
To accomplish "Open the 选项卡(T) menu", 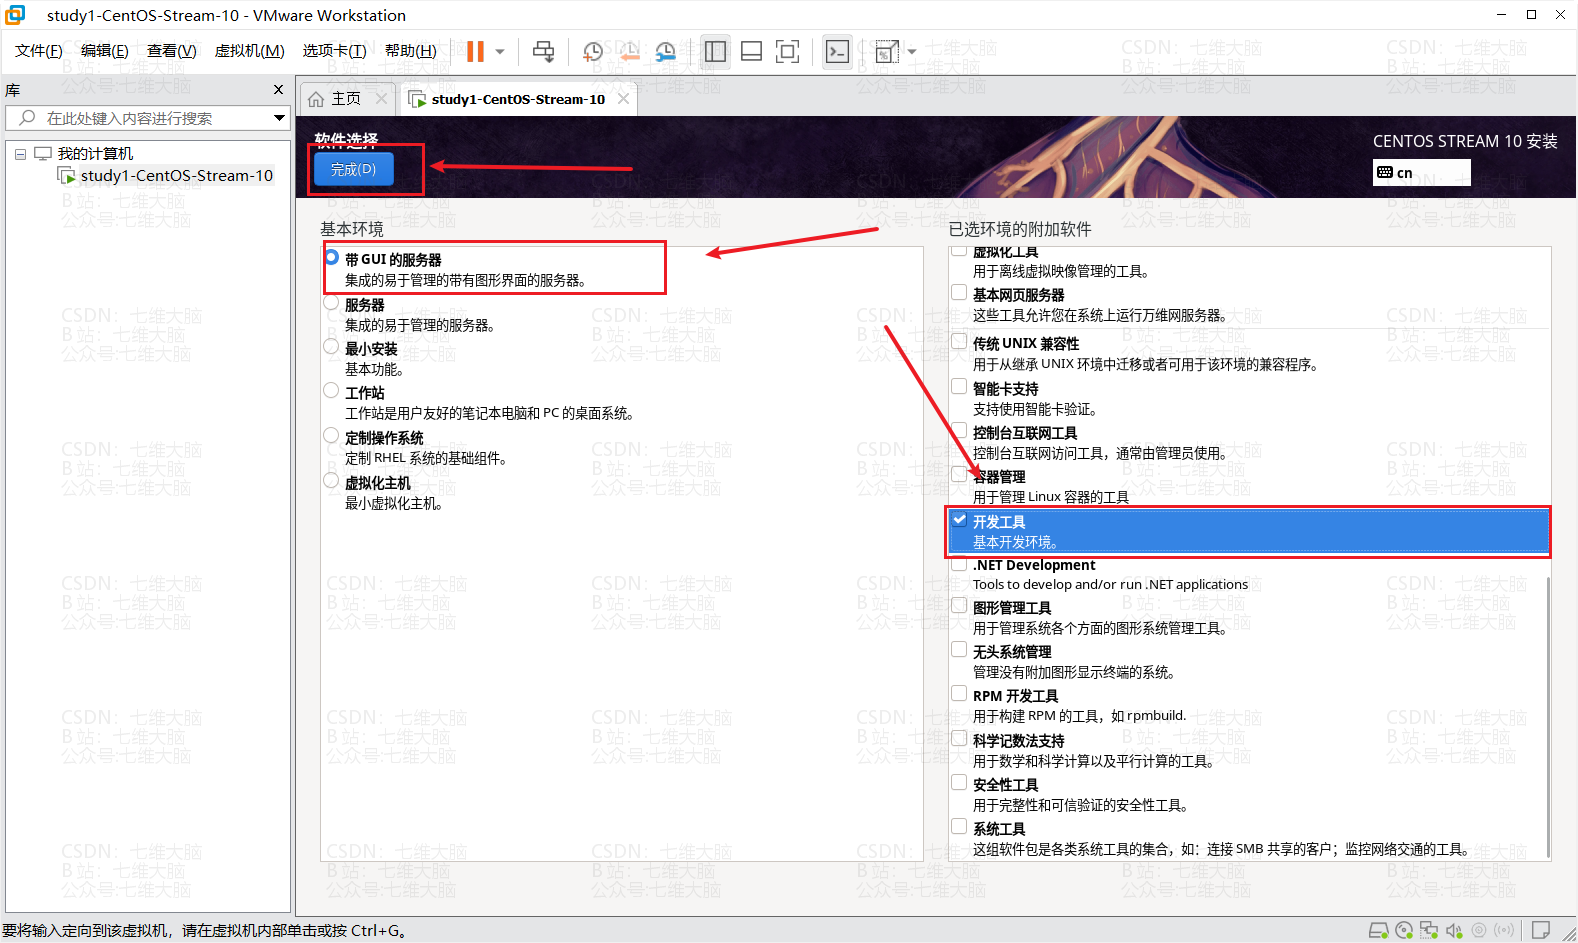I will (x=334, y=51).
